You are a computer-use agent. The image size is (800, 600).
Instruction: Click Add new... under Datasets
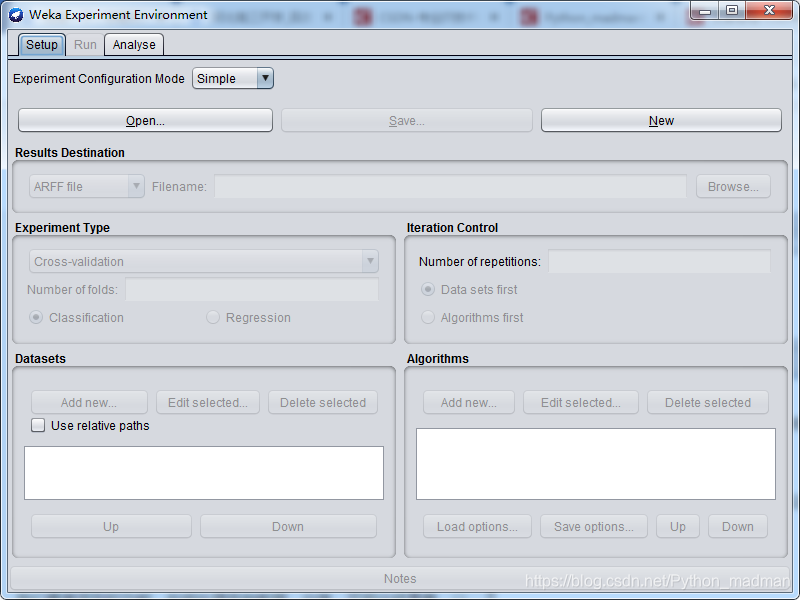point(89,403)
